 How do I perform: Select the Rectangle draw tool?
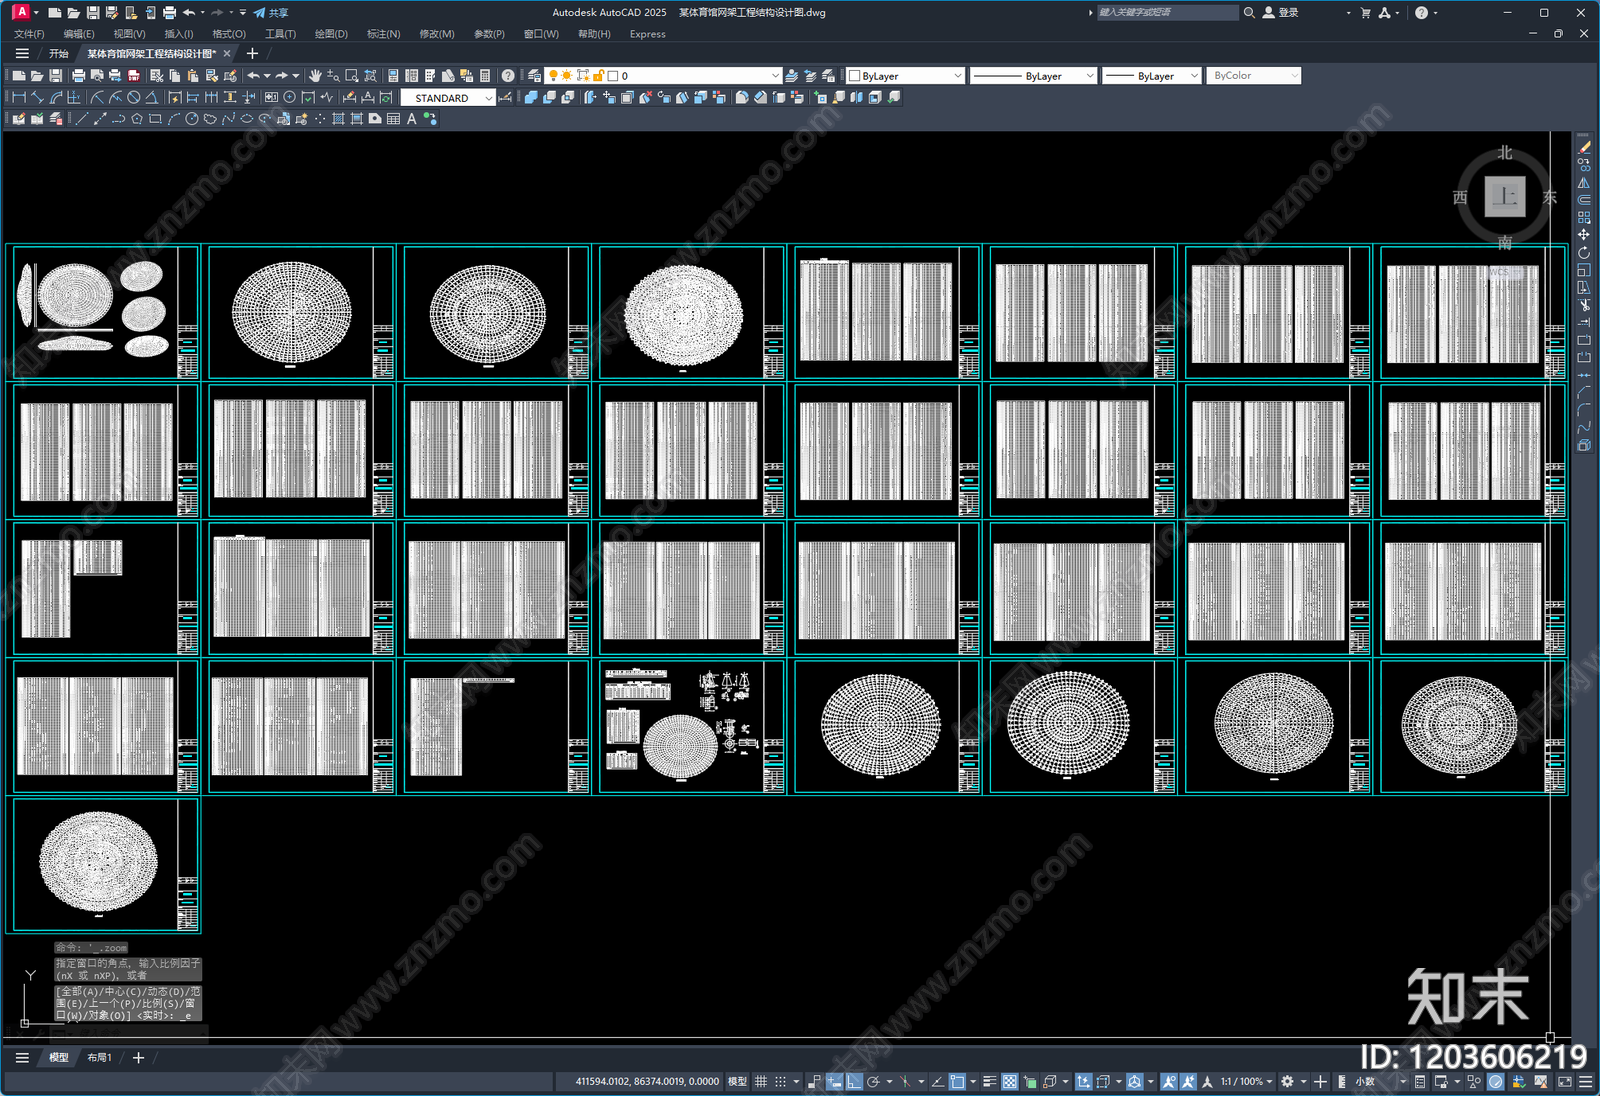coord(155,119)
